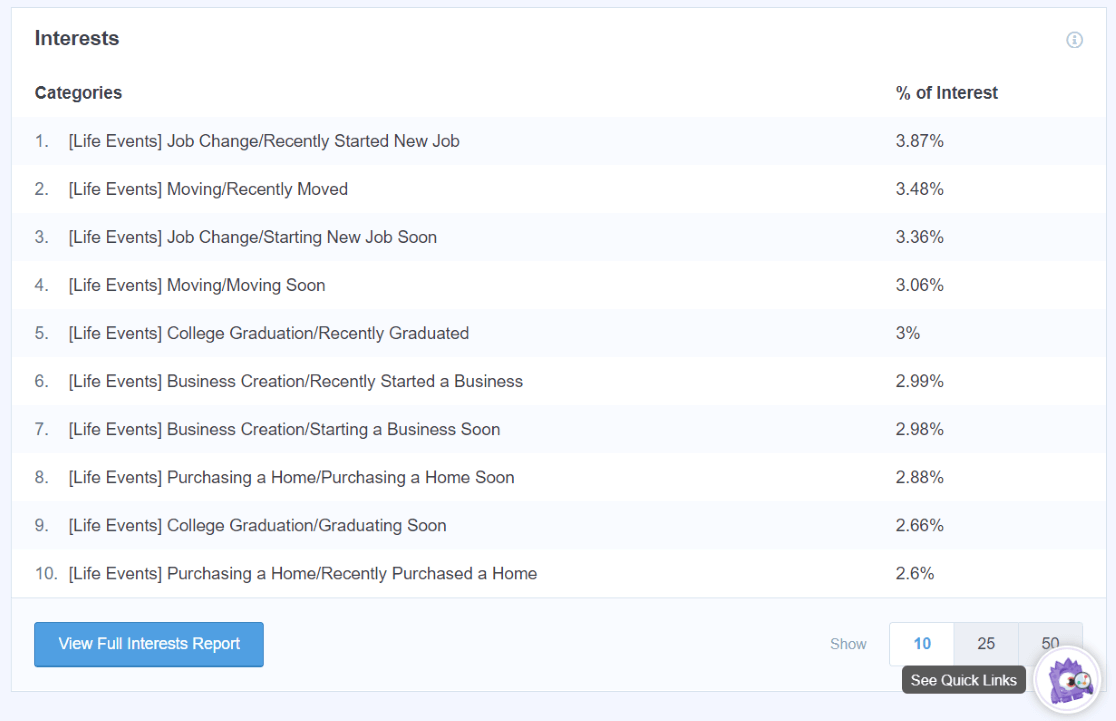Select Moving/Recently Moved category row
This screenshot has width=1116, height=721.
208,189
